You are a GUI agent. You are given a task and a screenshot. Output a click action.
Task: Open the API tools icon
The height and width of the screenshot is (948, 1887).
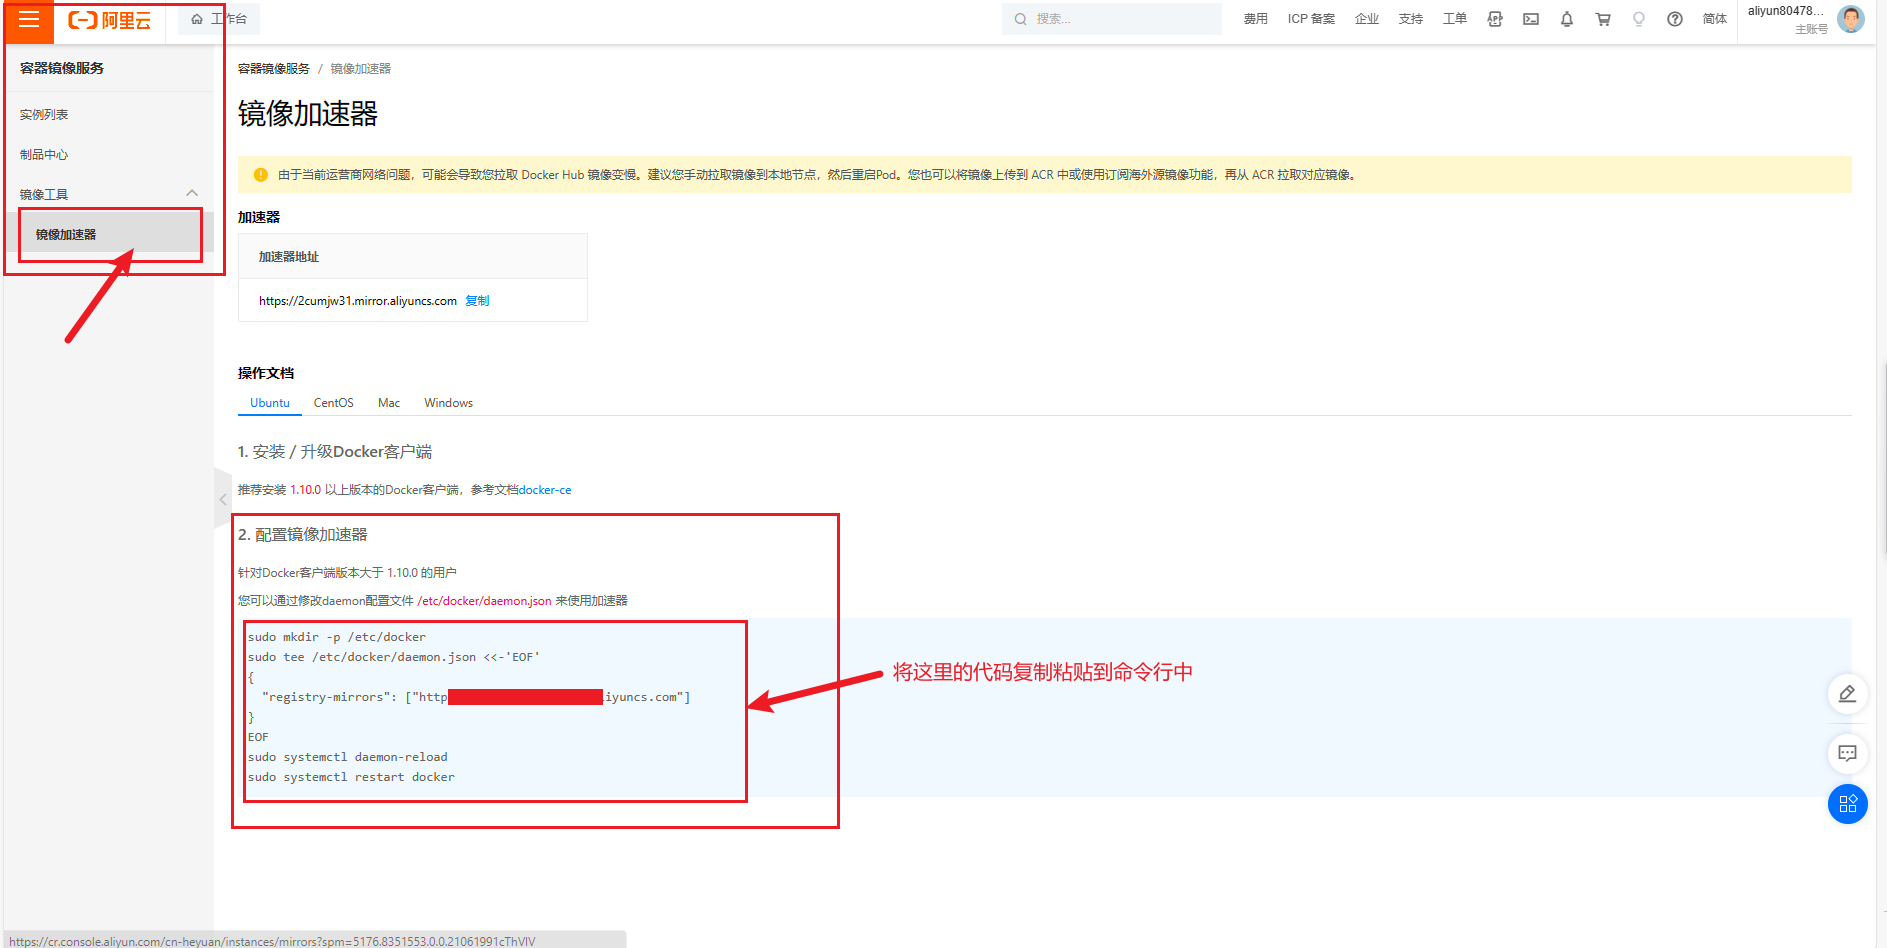(x=1495, y=19)
